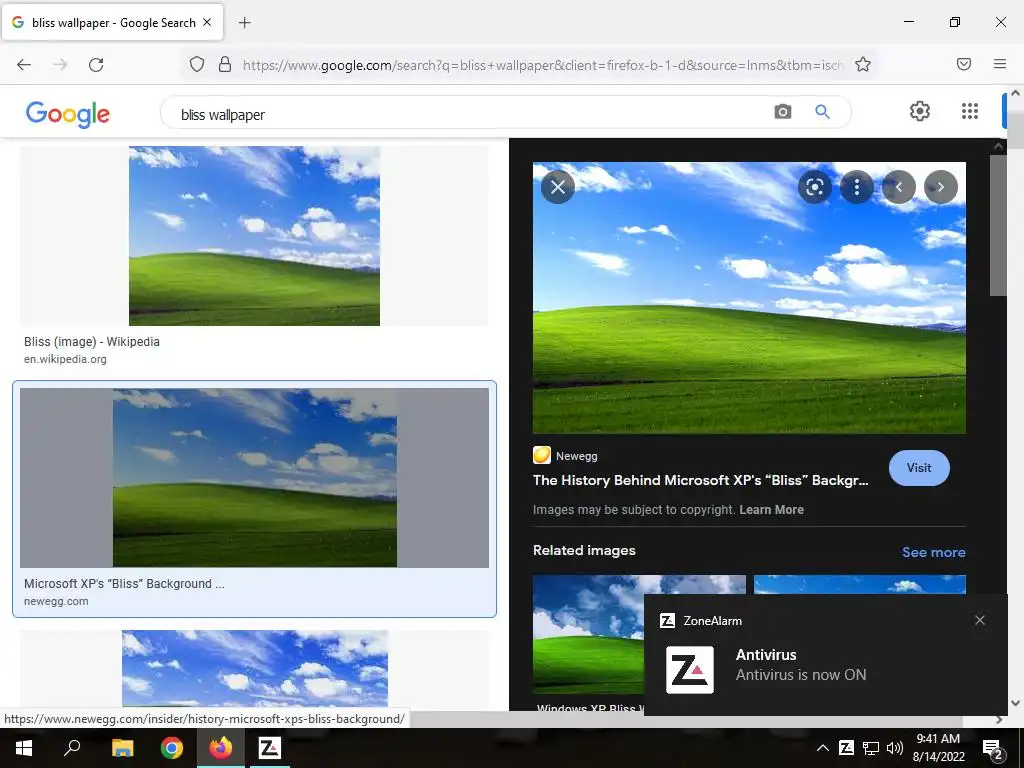Open the Google apps grid
The height and width of the screenshot is (768, 1024).
click(970, 111)
